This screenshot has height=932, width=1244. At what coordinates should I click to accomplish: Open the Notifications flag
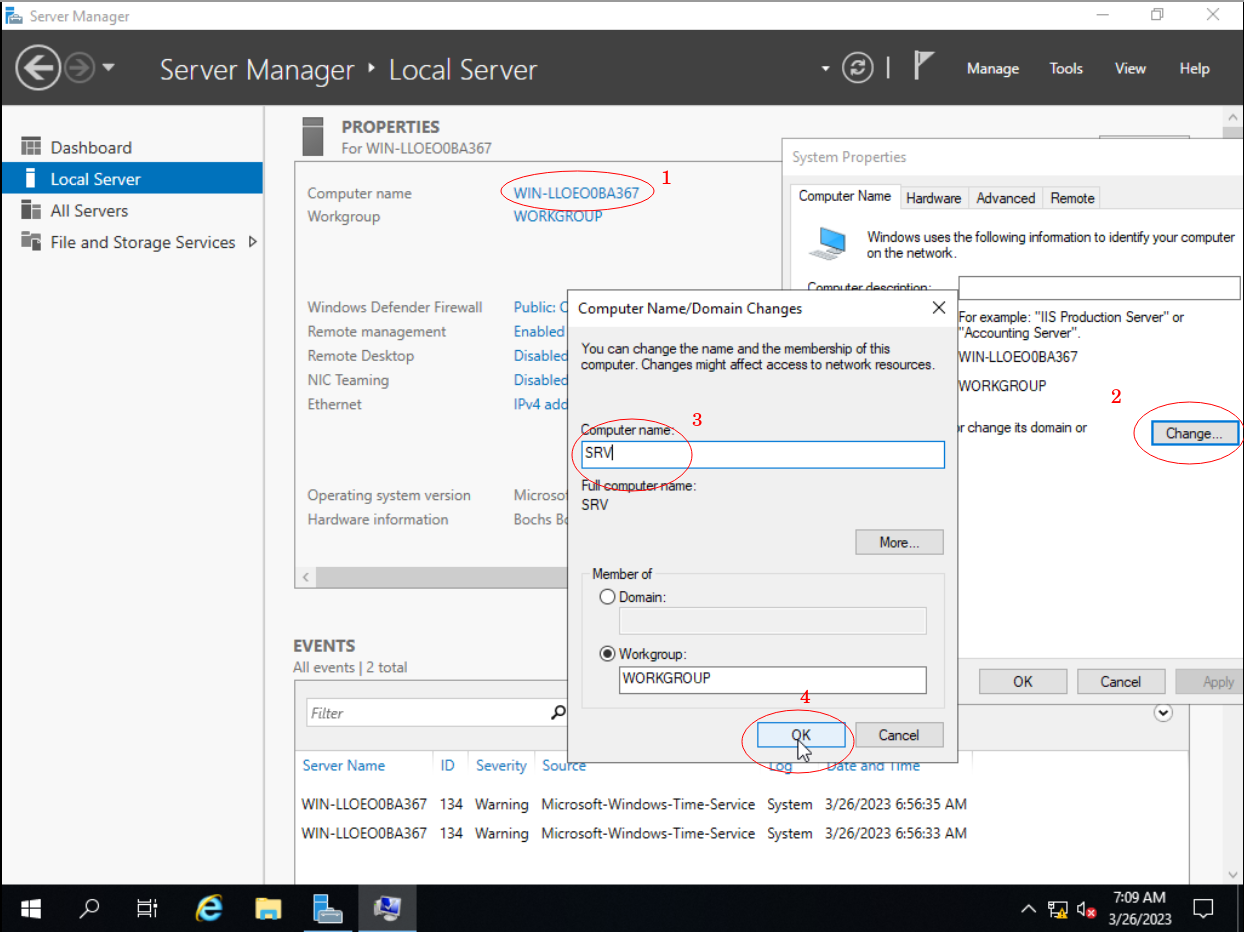pos(924,67)
